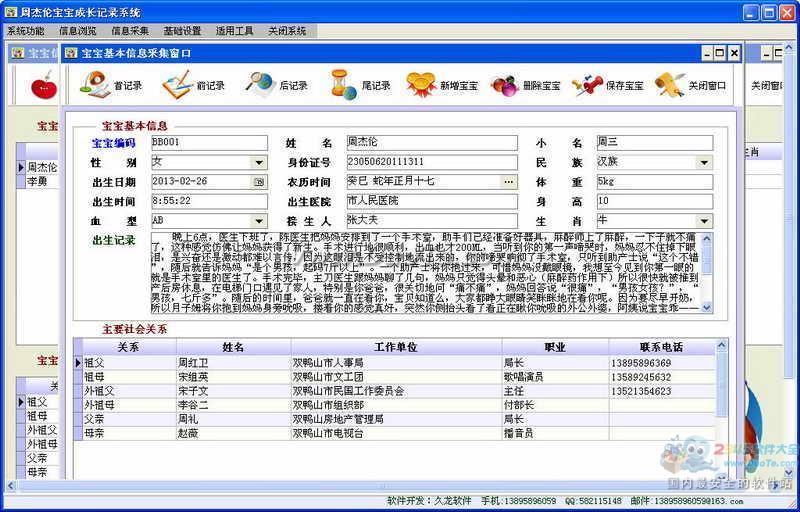Click the 出生医院 field 市人民医院
This screenshot has width=800, height=512.
[x=432, y=201]
